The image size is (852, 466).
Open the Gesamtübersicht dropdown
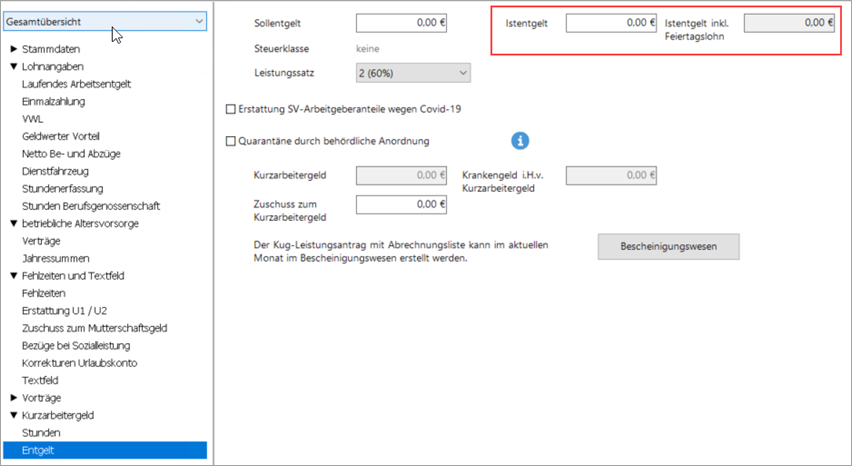tap(105, 22)
